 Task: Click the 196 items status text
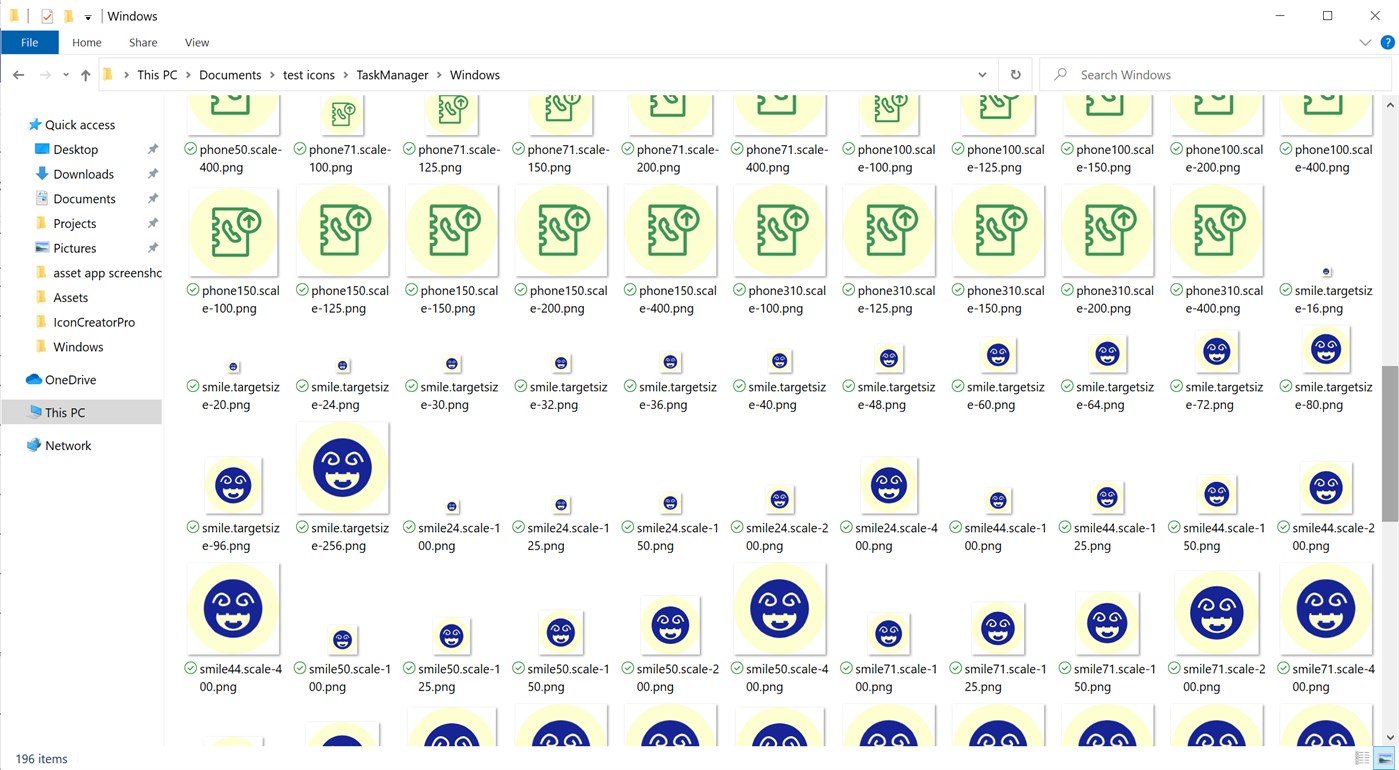(41, 759)
